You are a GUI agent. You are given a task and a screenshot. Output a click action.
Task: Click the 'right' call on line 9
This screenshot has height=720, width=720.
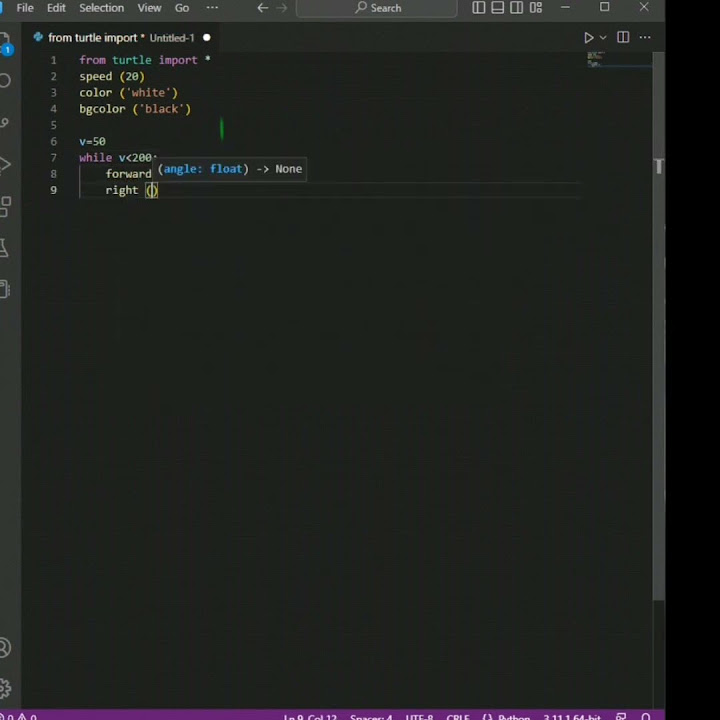122,190
